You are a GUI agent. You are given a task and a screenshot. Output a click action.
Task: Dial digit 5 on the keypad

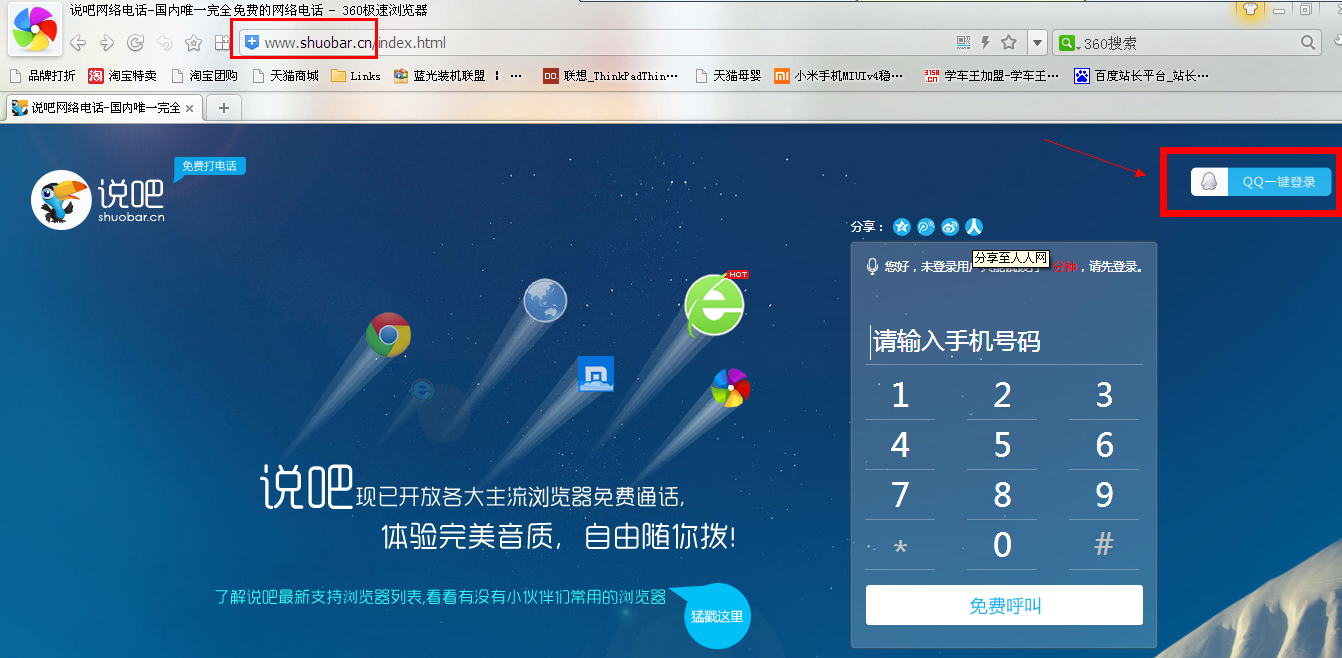point(1002,445)
